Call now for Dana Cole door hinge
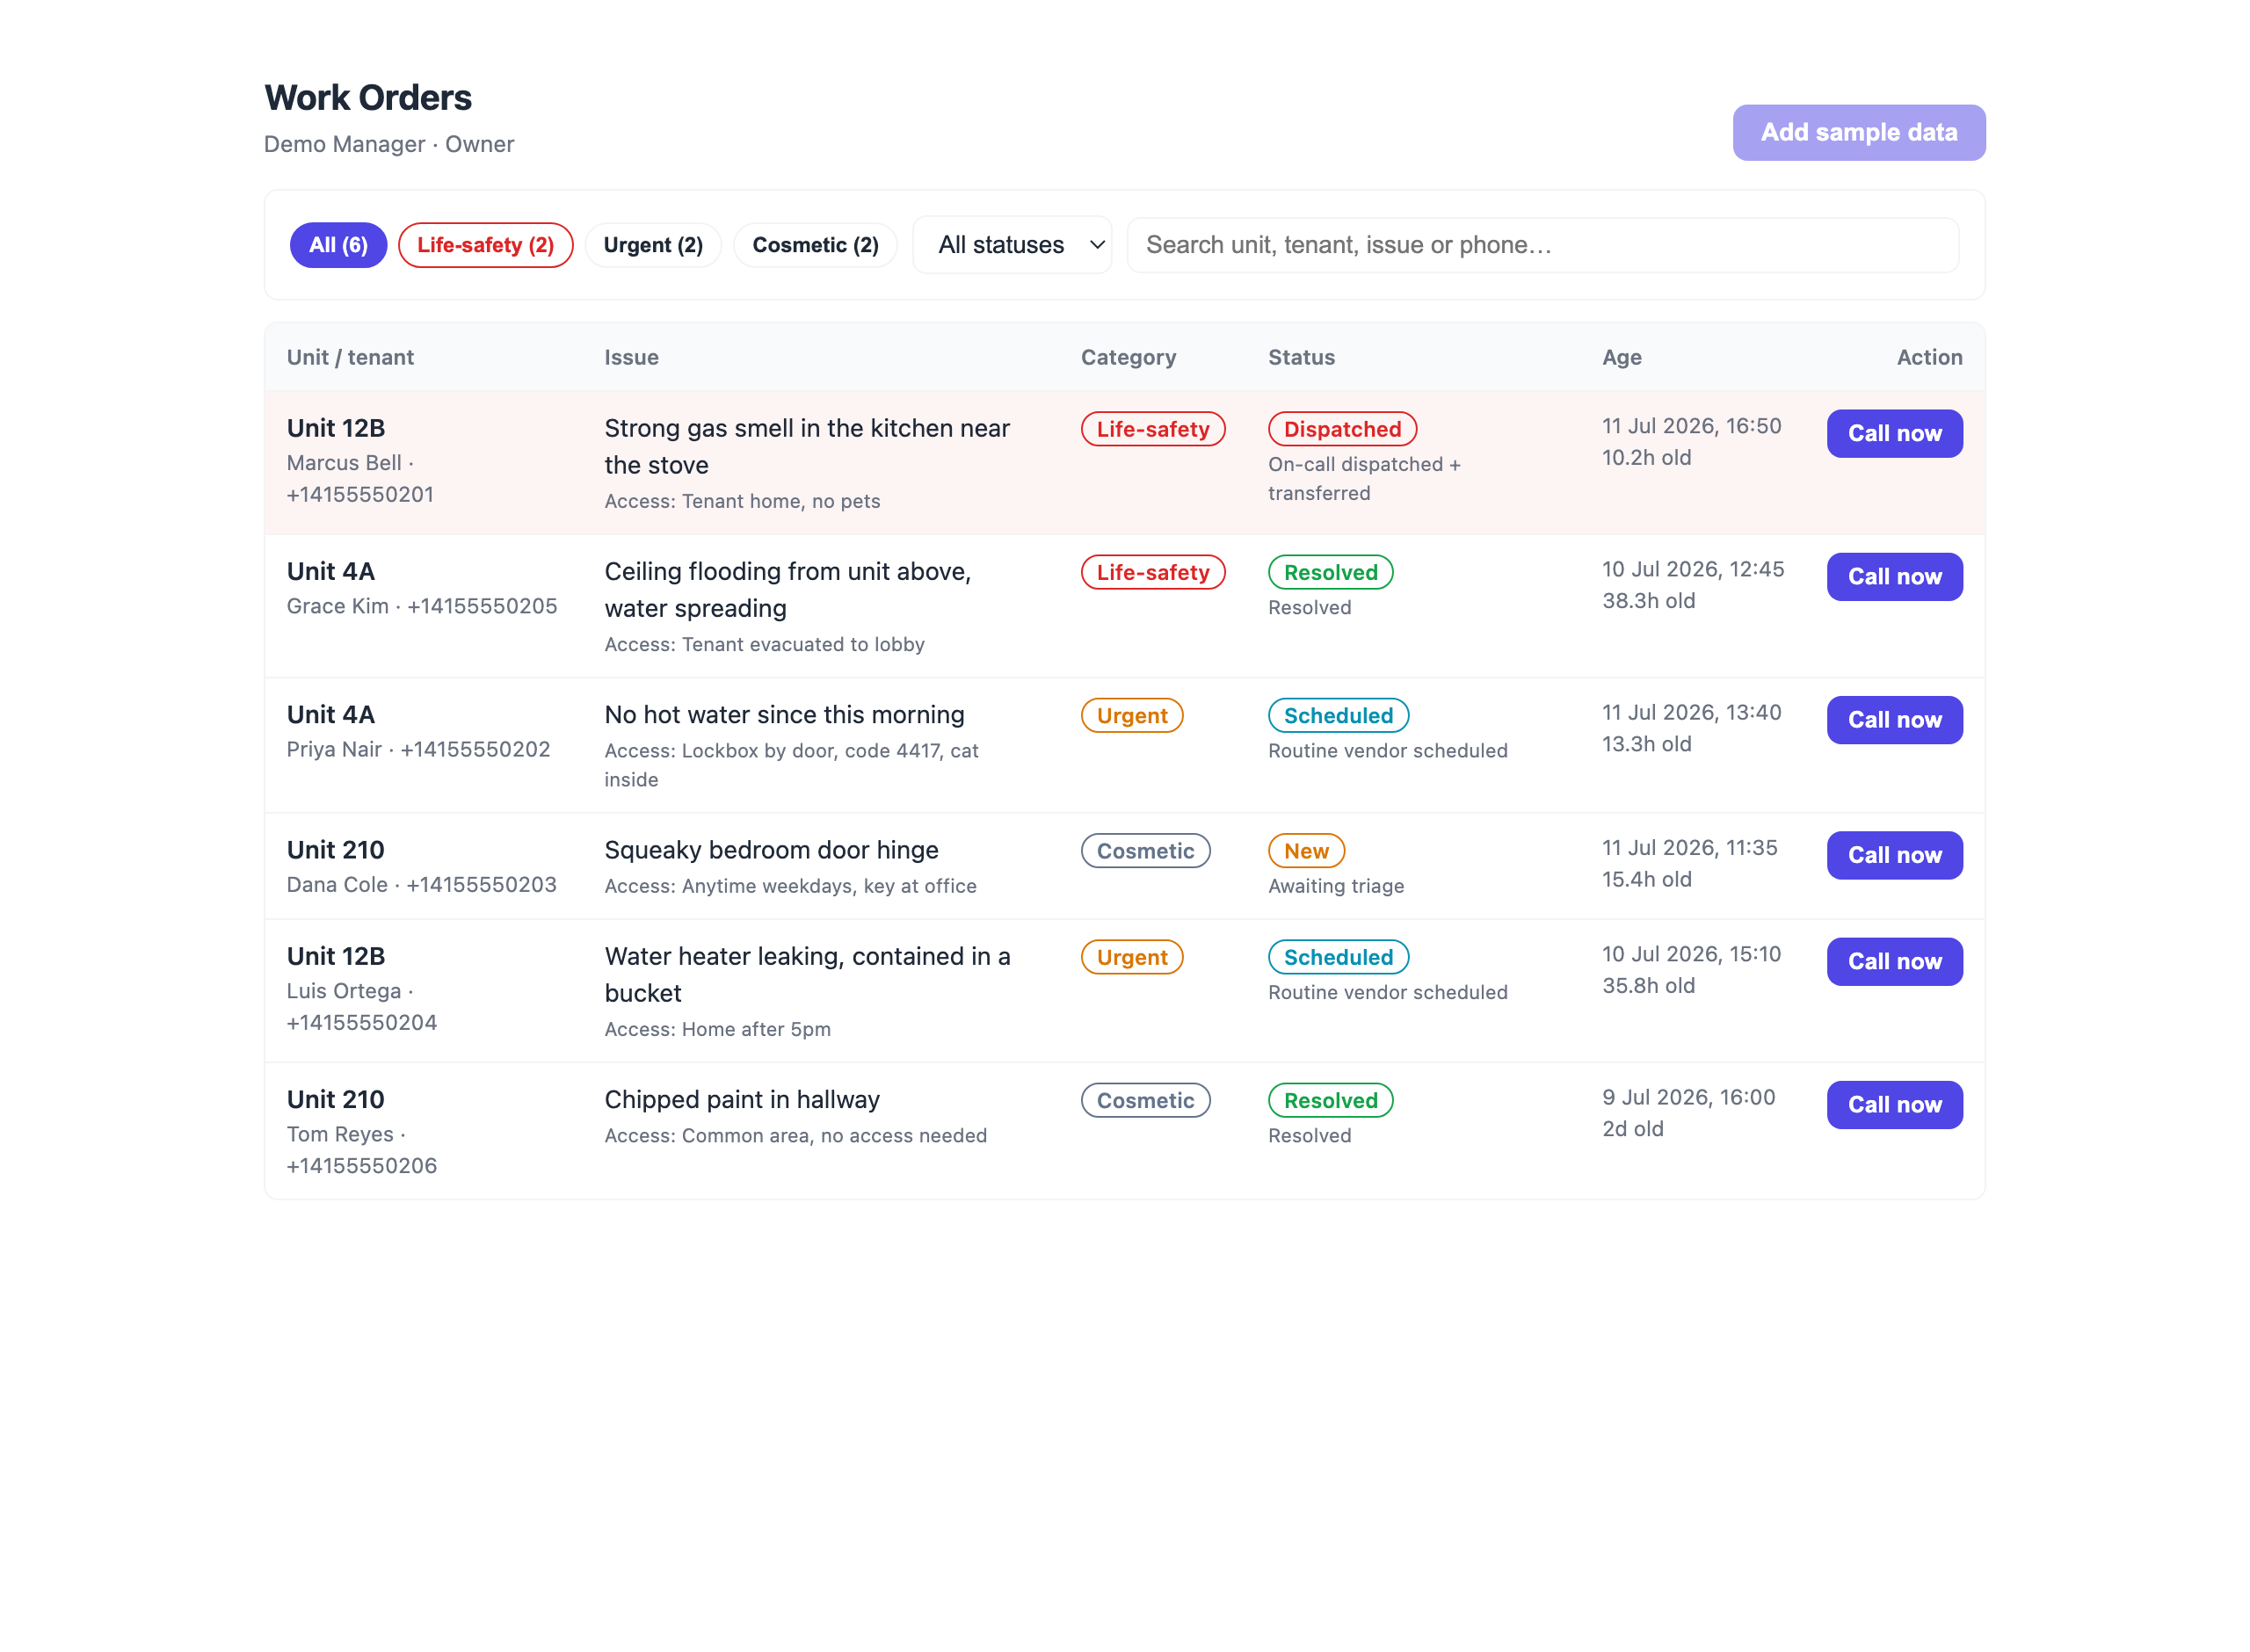Viewport: 2250px width, 1652px height. point(1894,855)
